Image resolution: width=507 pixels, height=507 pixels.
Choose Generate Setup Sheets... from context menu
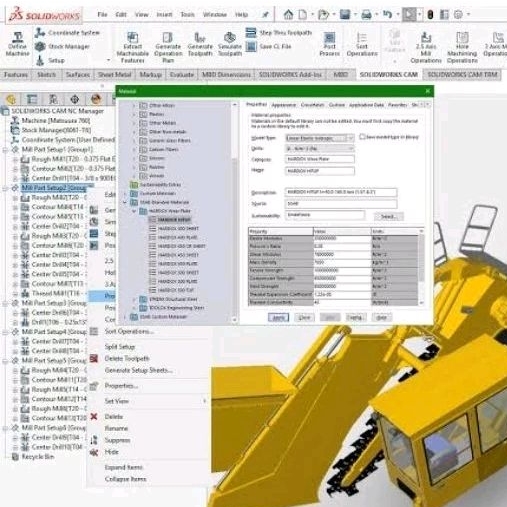139,370
